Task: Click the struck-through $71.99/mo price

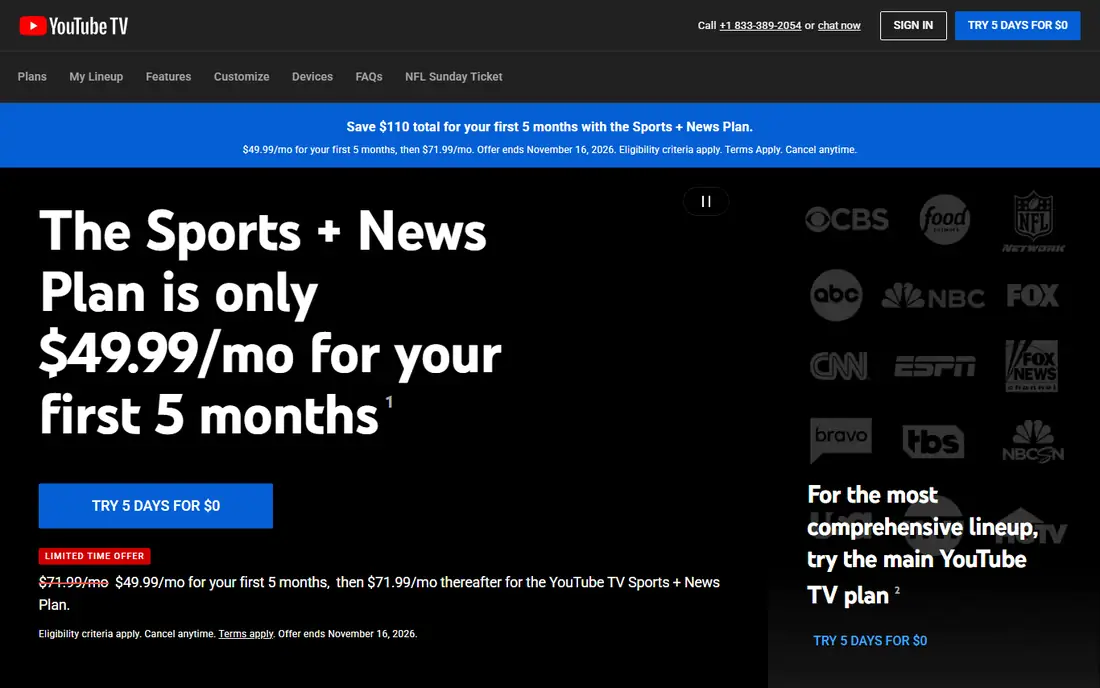Action: coord(74,582)
